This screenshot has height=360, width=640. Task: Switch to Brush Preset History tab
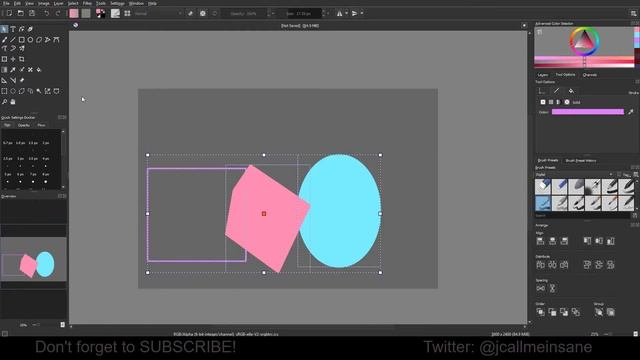coord(581,161)
